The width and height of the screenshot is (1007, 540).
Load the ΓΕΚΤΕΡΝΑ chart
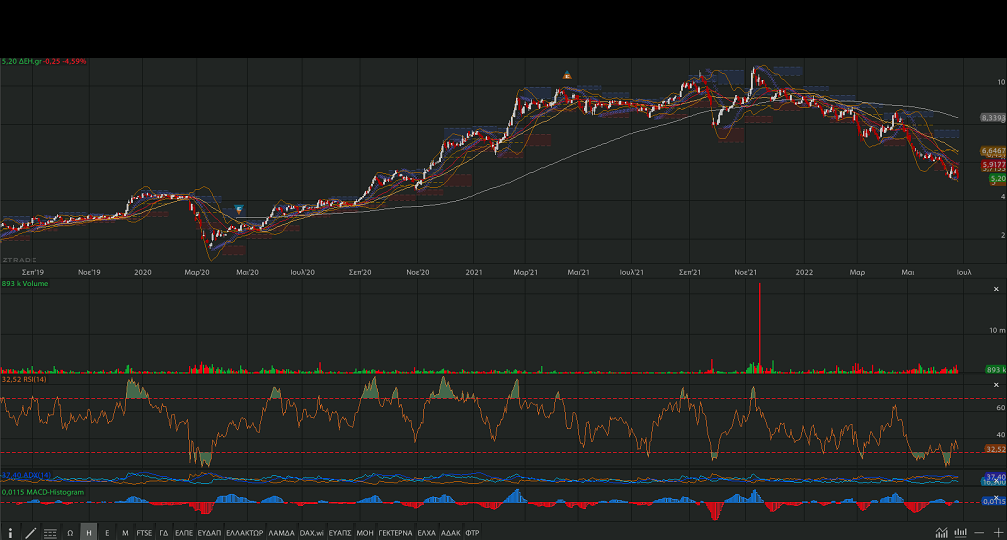tap(395, 533)
